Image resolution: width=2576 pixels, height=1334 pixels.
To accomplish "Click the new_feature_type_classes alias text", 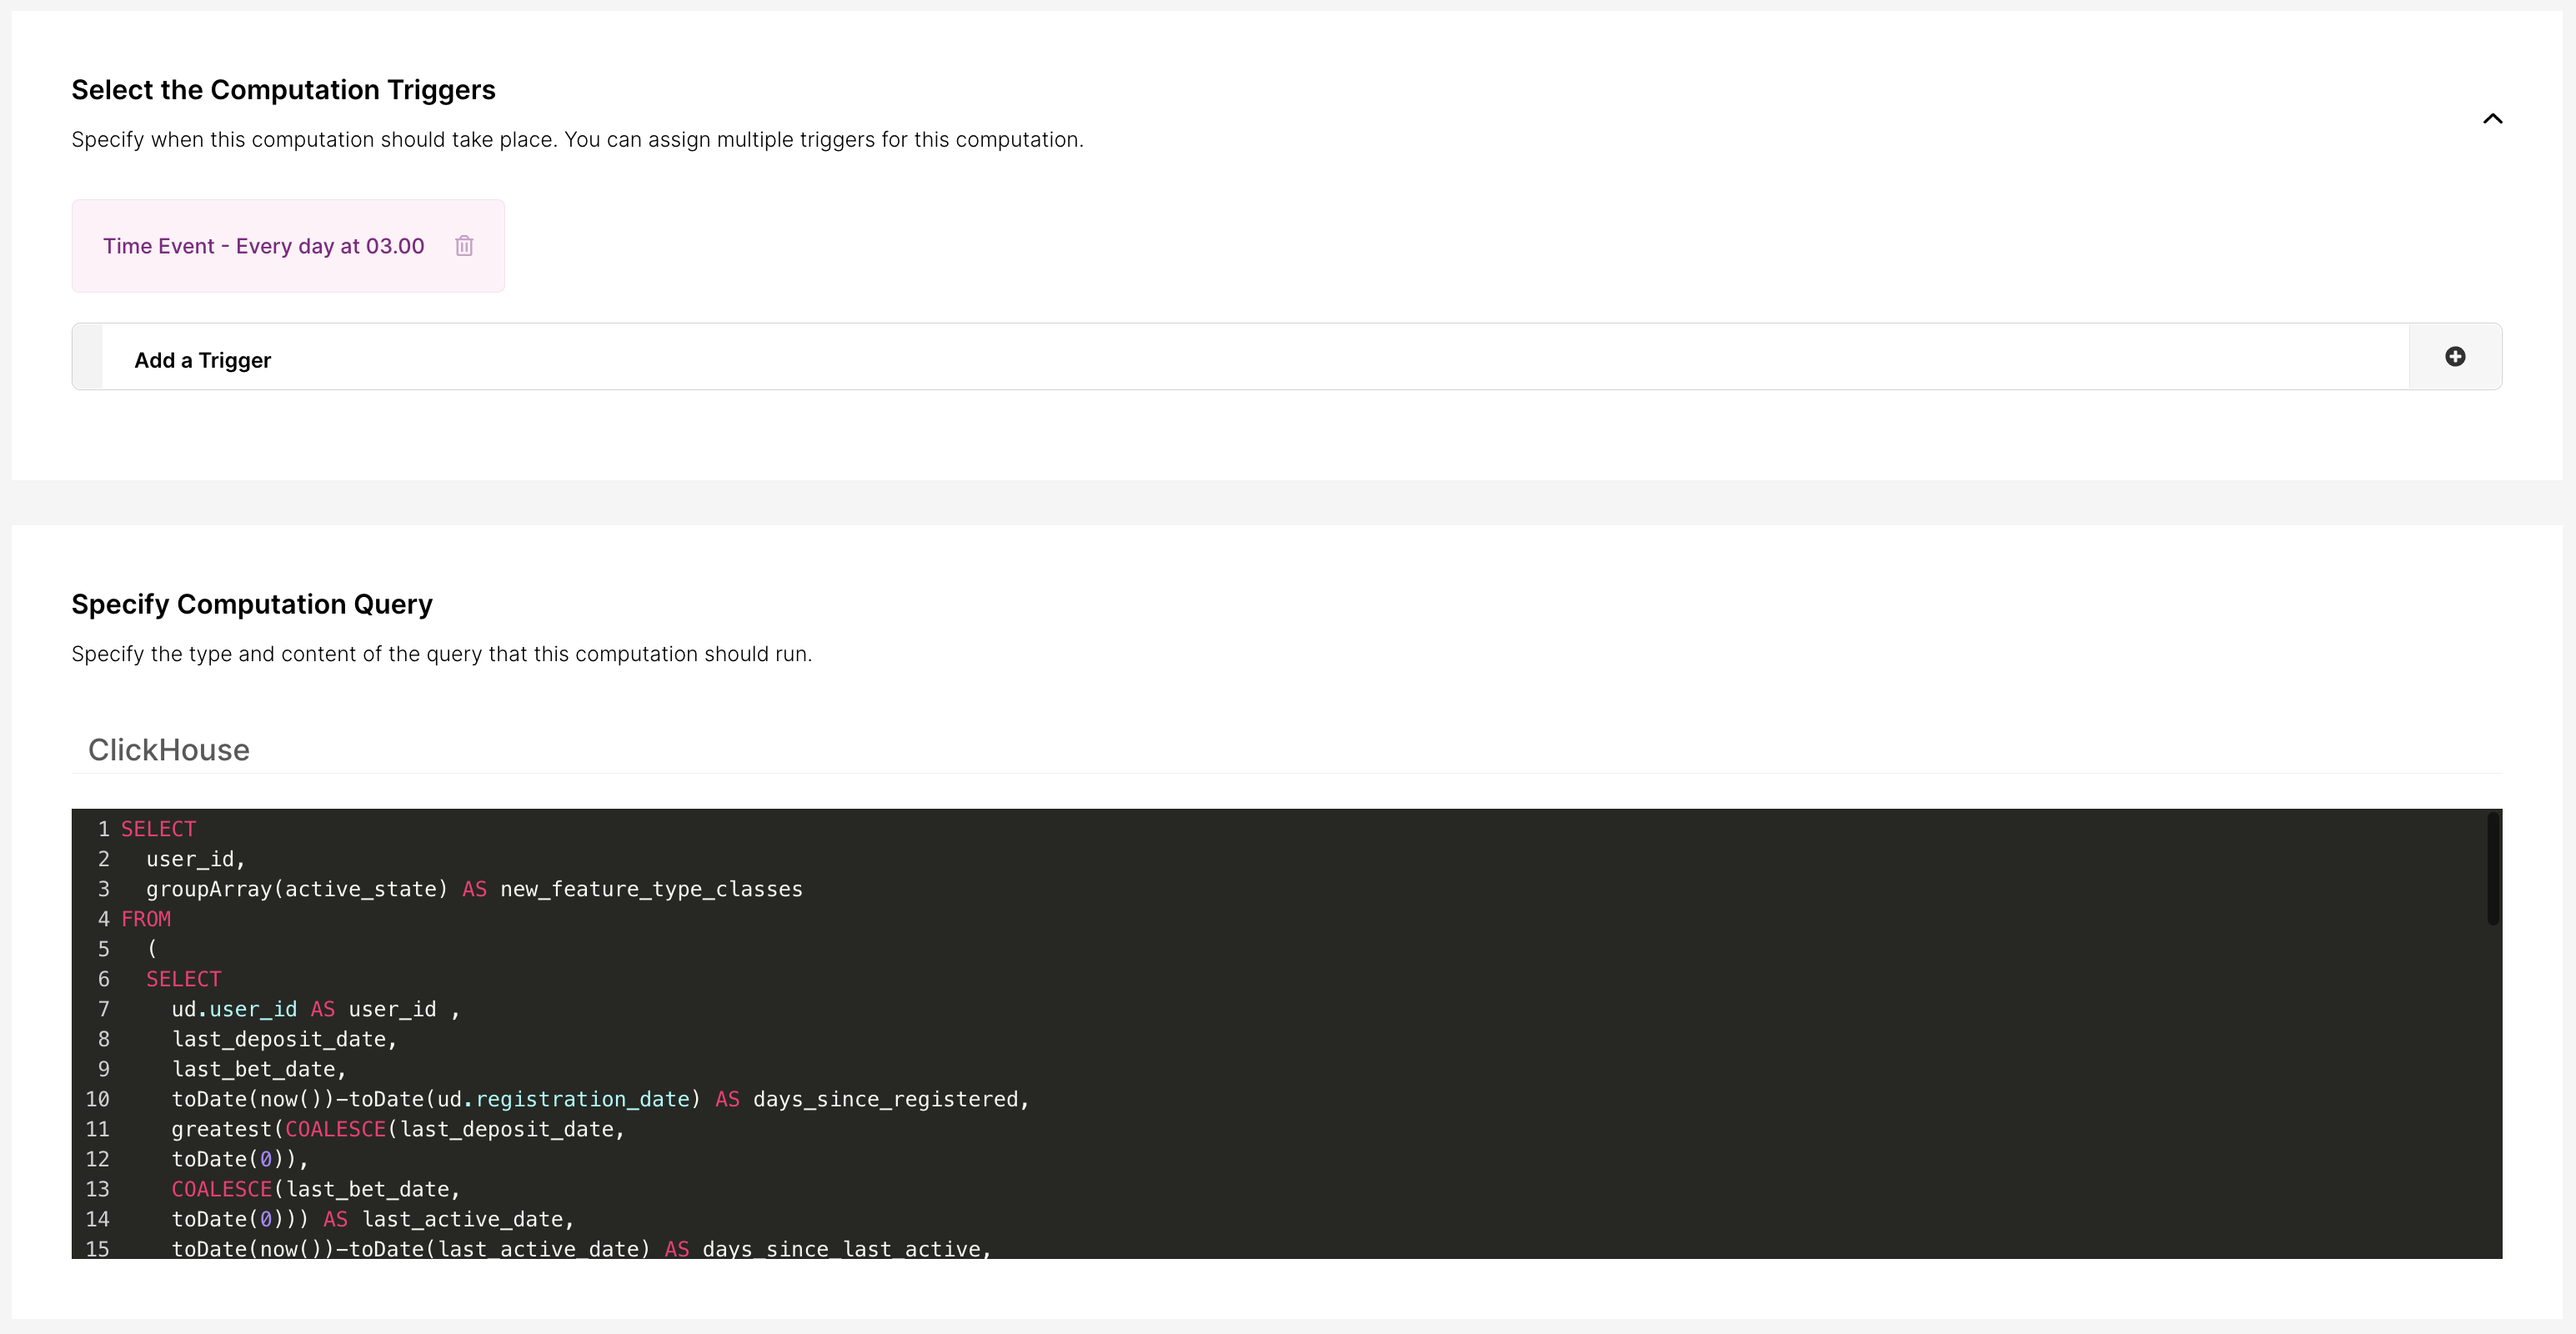I will pos(651,889).
